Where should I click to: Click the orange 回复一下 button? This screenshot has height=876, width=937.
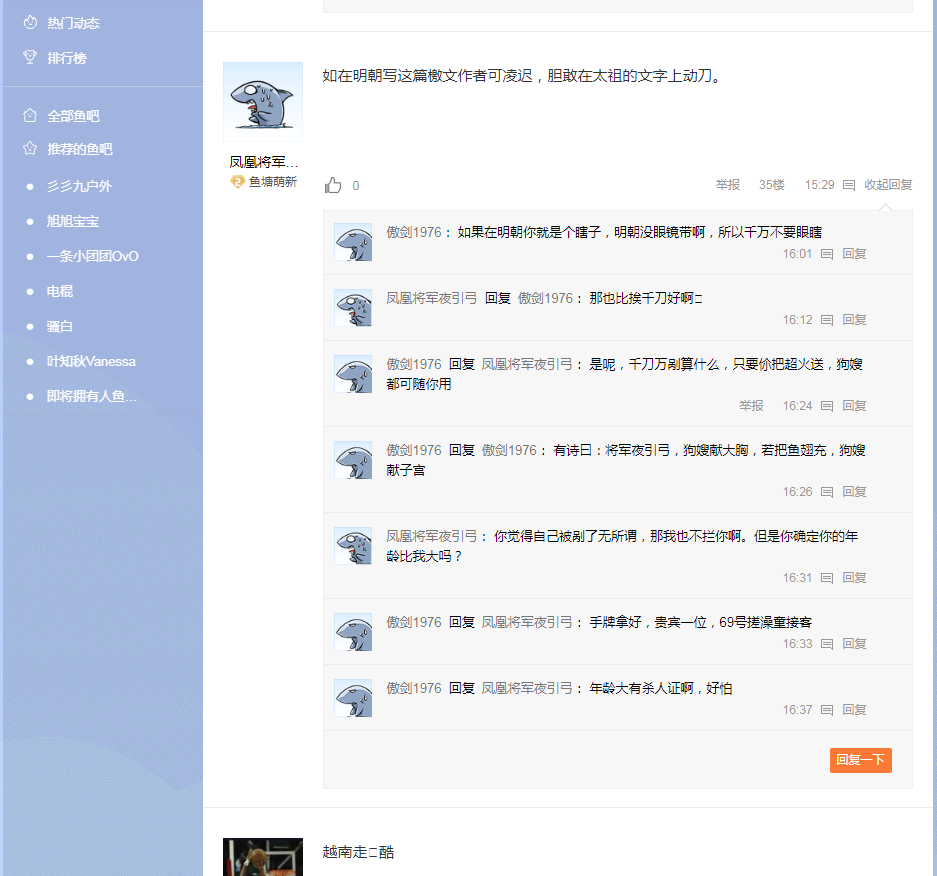[x=860, y=760]
